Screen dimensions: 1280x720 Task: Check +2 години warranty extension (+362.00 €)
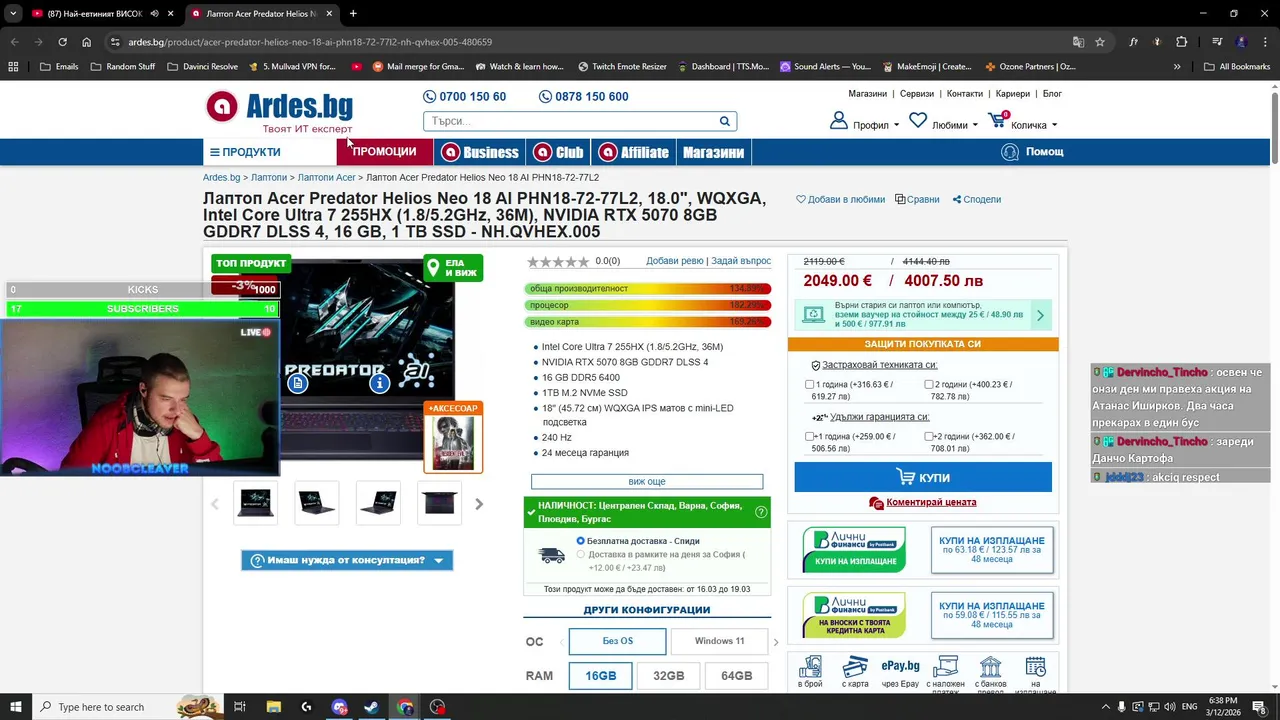pos(929,436)
